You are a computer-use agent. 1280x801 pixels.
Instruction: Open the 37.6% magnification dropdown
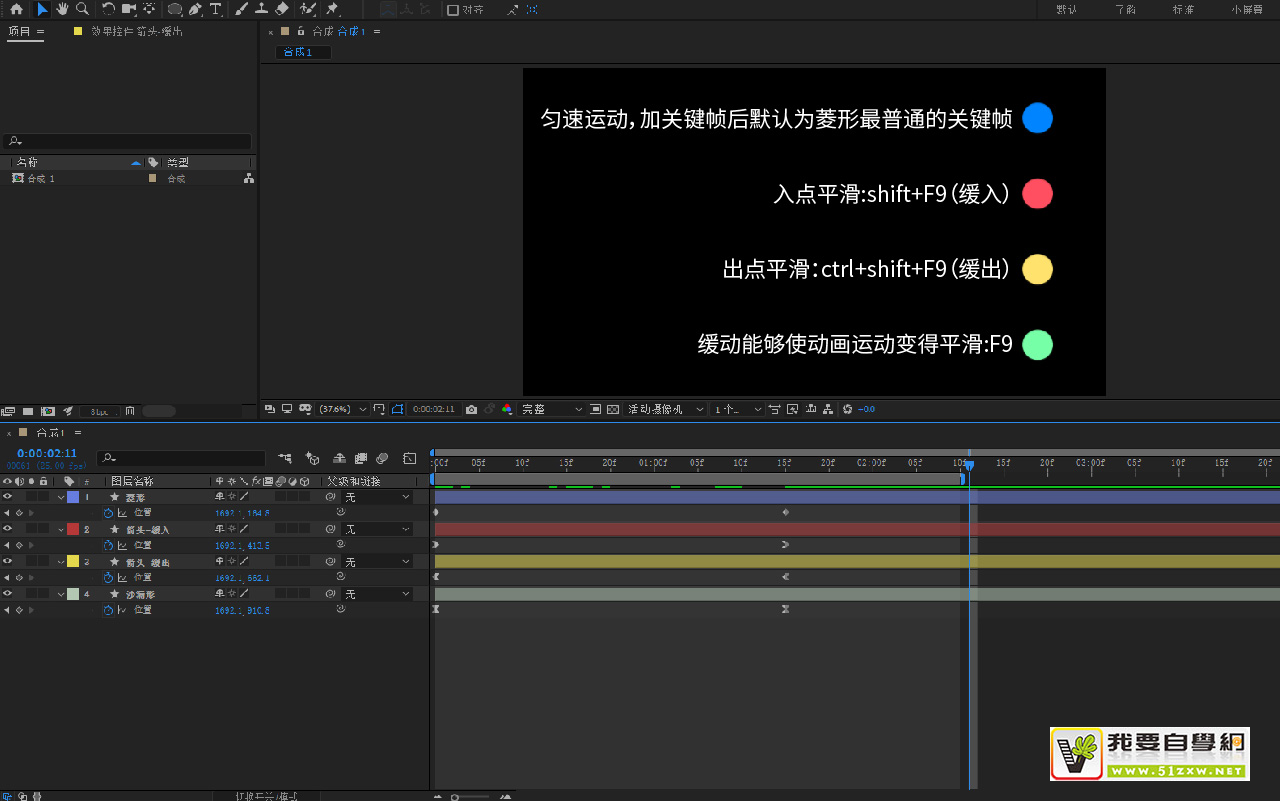(x=342, y=409)
